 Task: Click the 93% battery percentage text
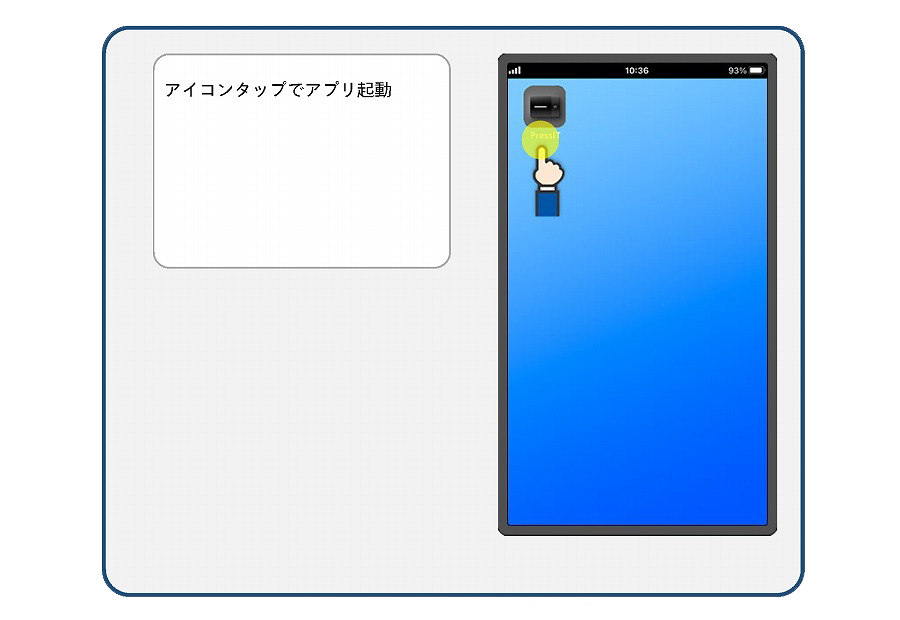tap(737, 71)
